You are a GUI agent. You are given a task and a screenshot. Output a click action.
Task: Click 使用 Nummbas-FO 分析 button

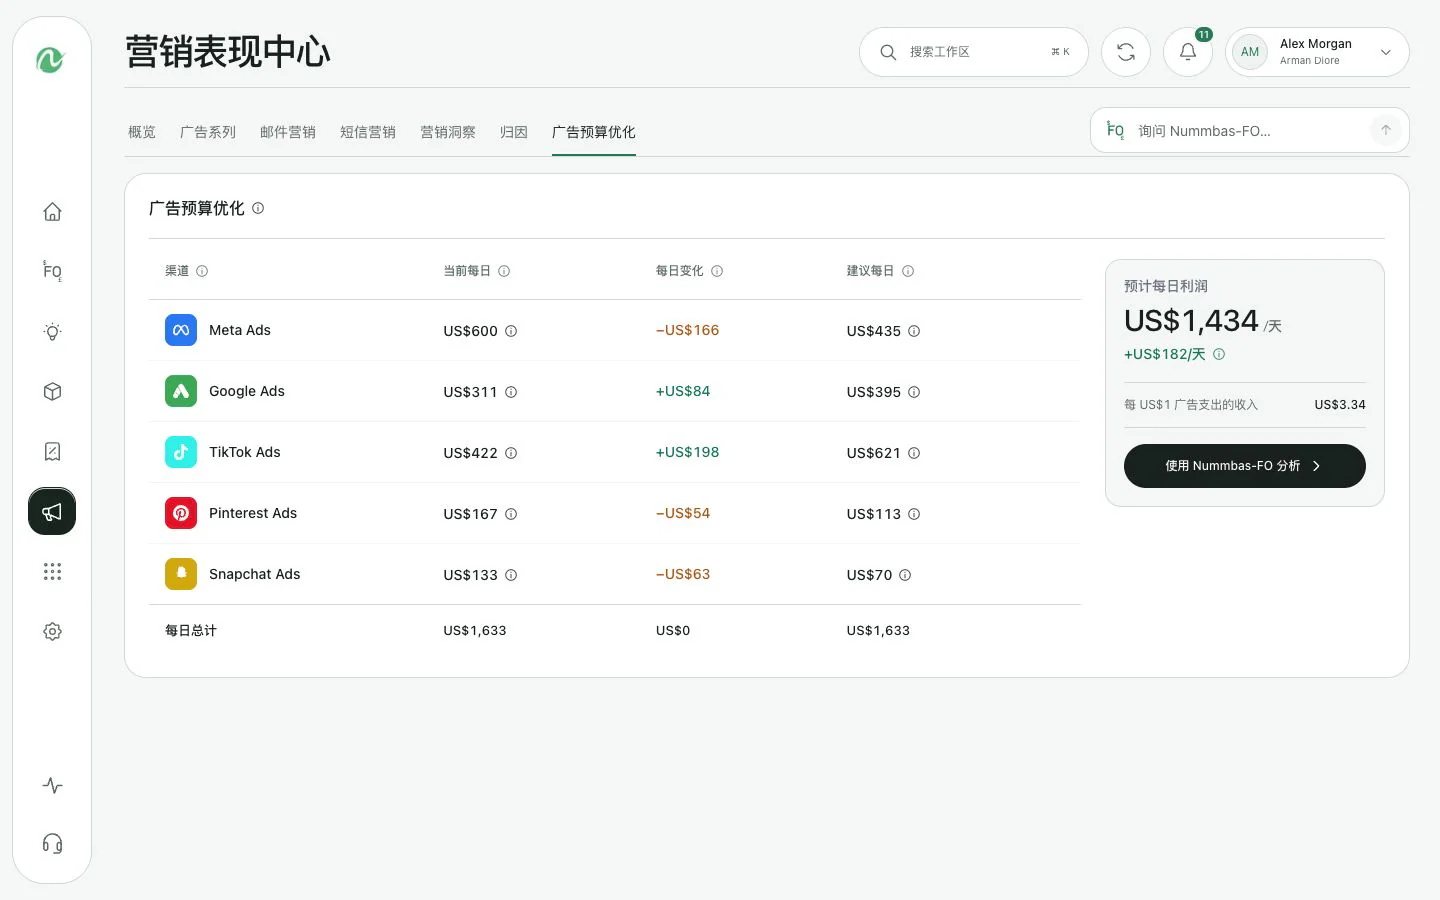tap(1245, 466)
